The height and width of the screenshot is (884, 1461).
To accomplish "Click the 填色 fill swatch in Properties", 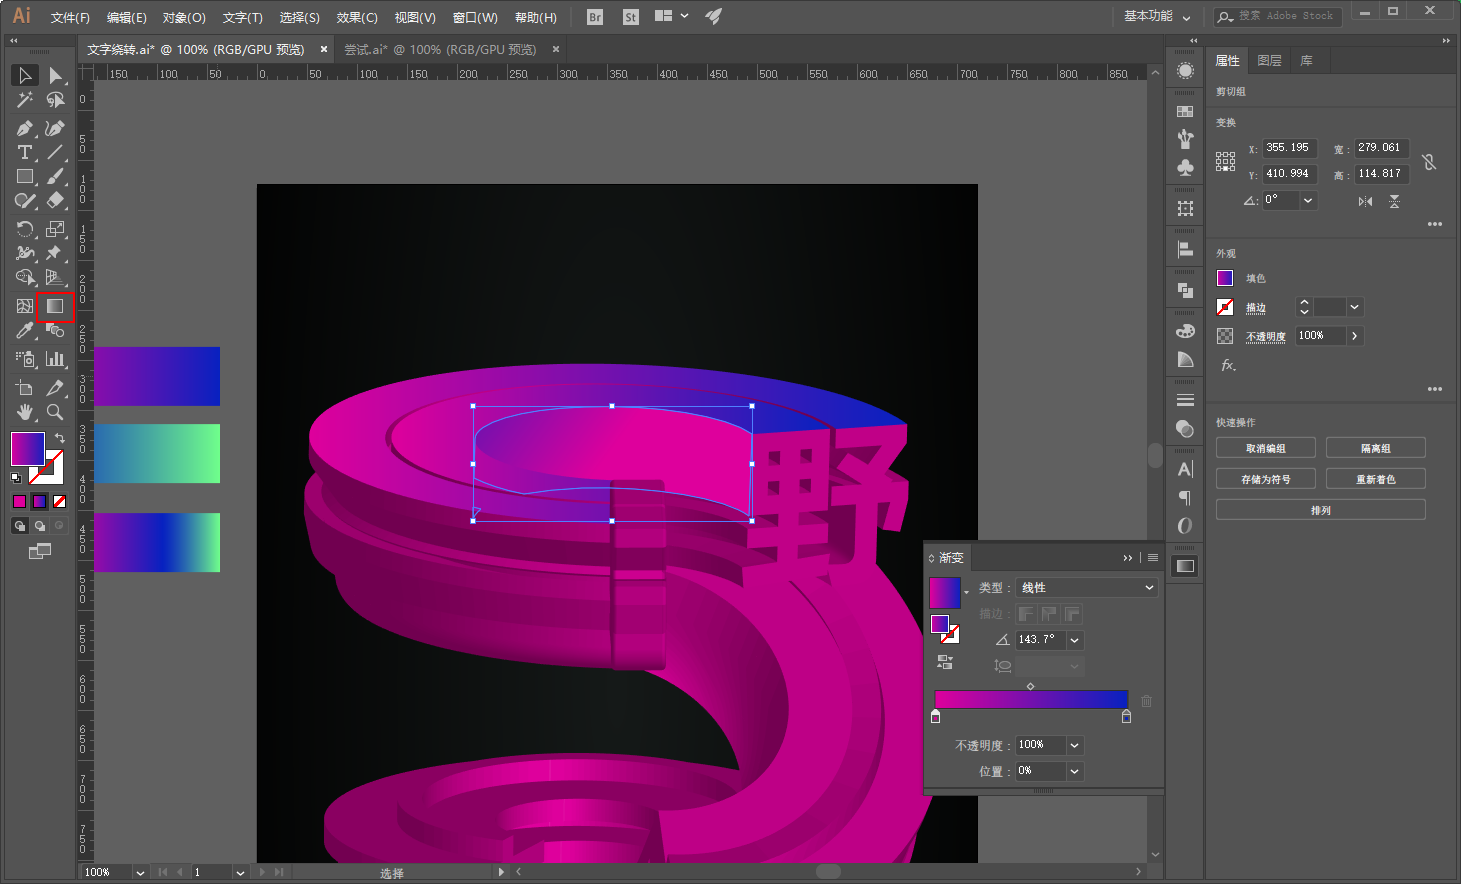I will [x=1225, y=278].
